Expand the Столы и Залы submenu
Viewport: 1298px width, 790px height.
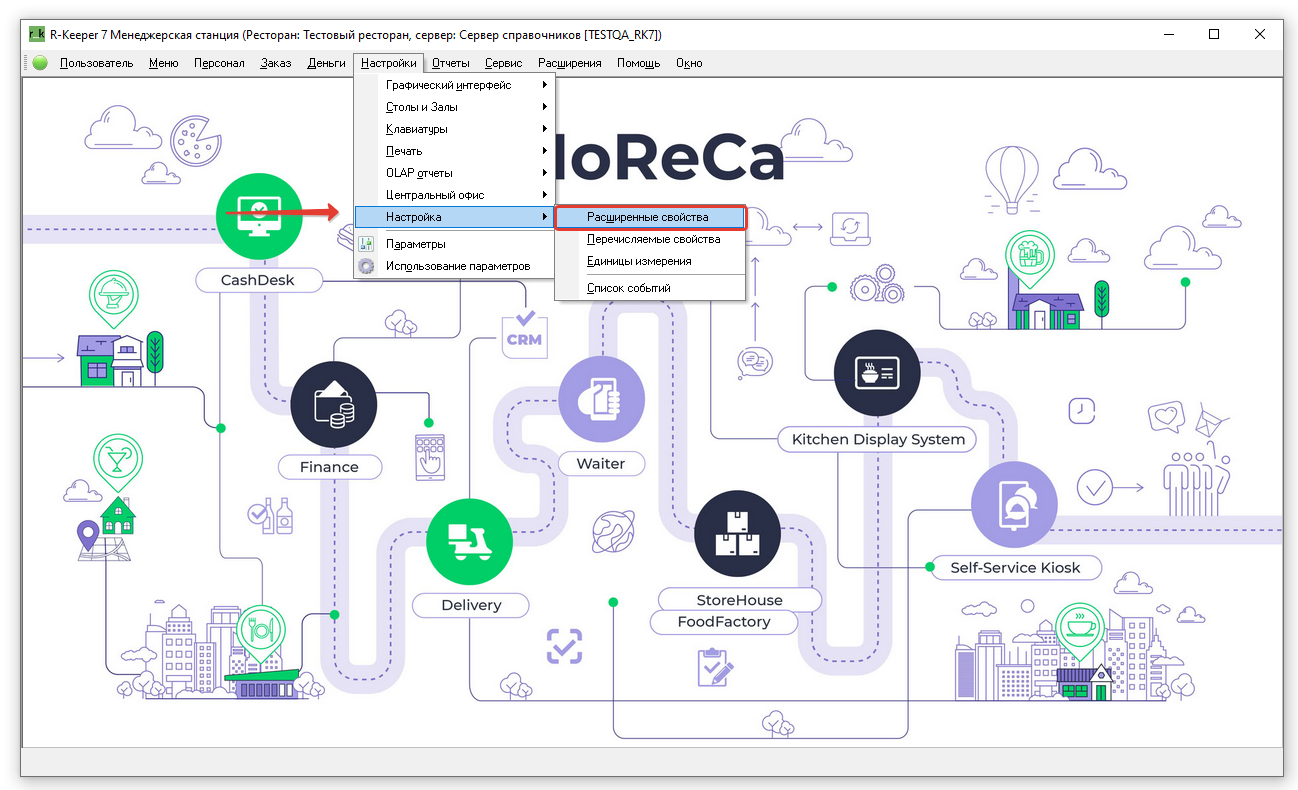click(x=421, y=107)
